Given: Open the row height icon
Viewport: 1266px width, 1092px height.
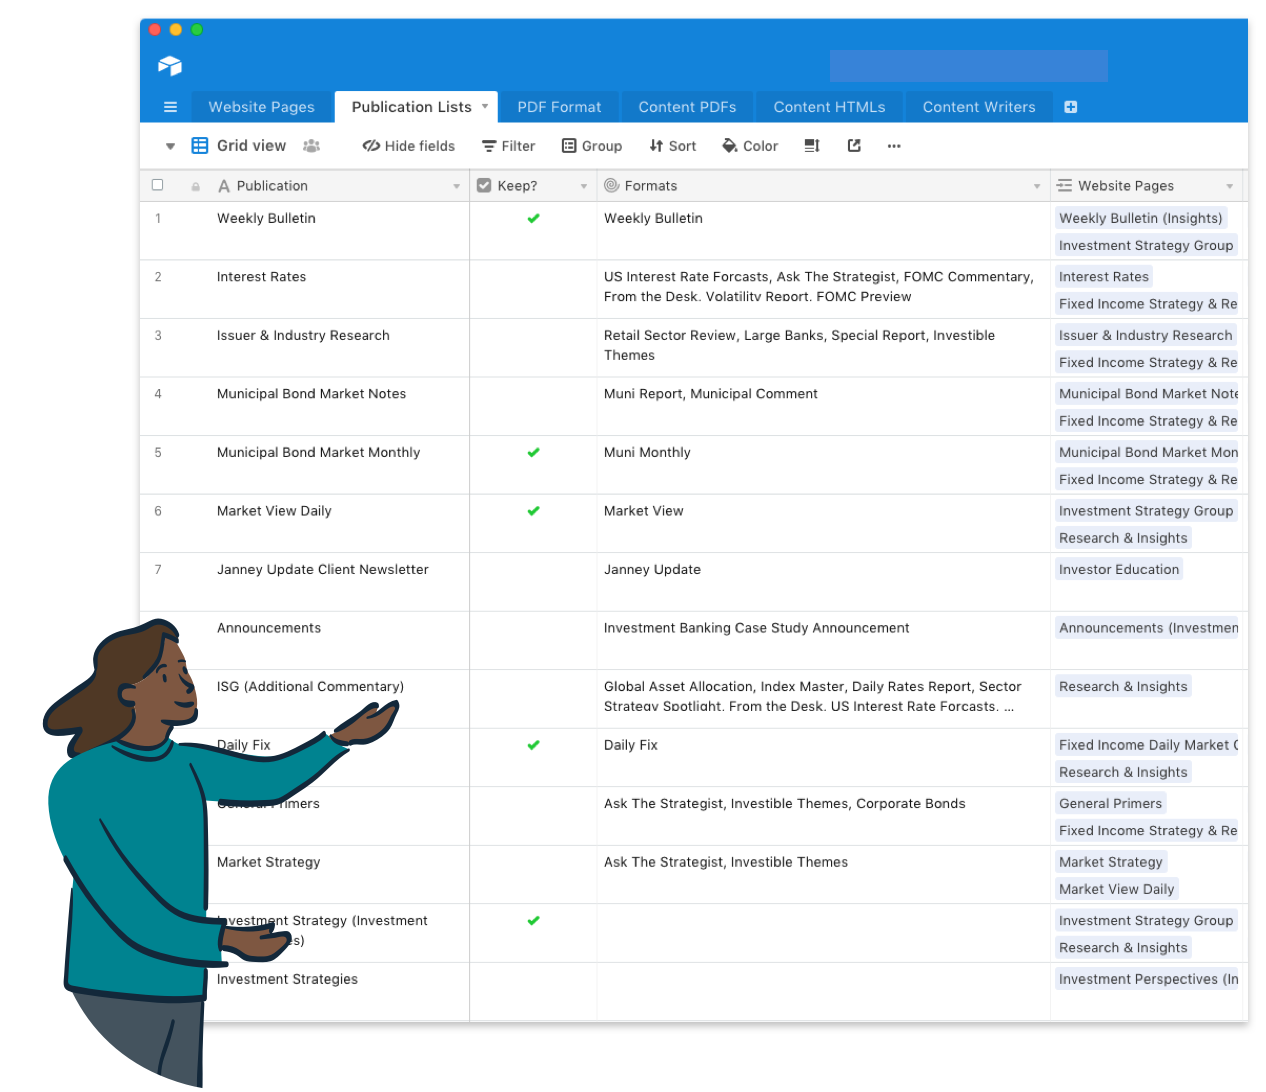Looking at the screenshot, I should tap(812, 146).
